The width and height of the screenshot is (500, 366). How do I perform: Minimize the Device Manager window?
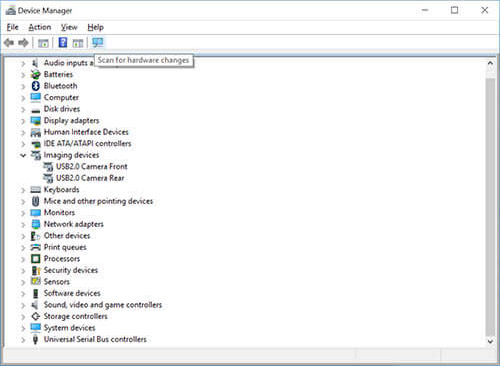pyautogui.click(x=425, y=10)
